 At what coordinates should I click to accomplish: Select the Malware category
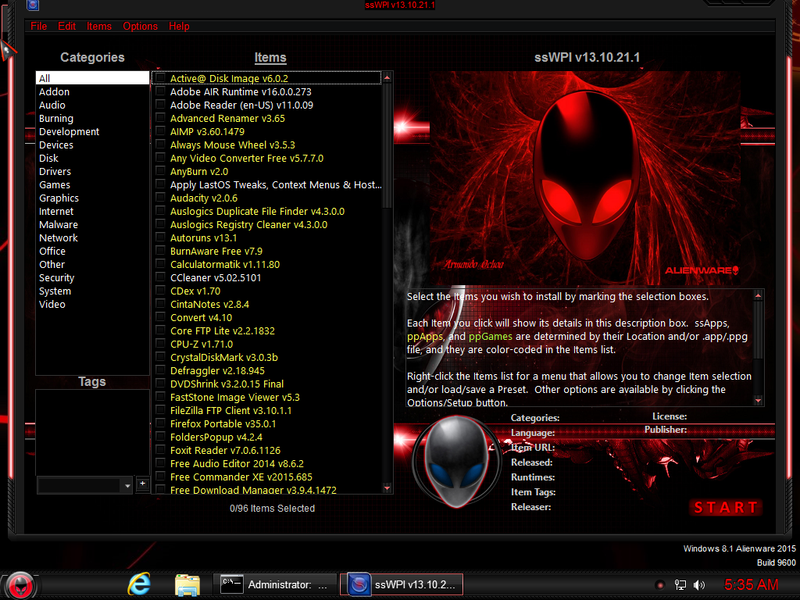[58, 225]
